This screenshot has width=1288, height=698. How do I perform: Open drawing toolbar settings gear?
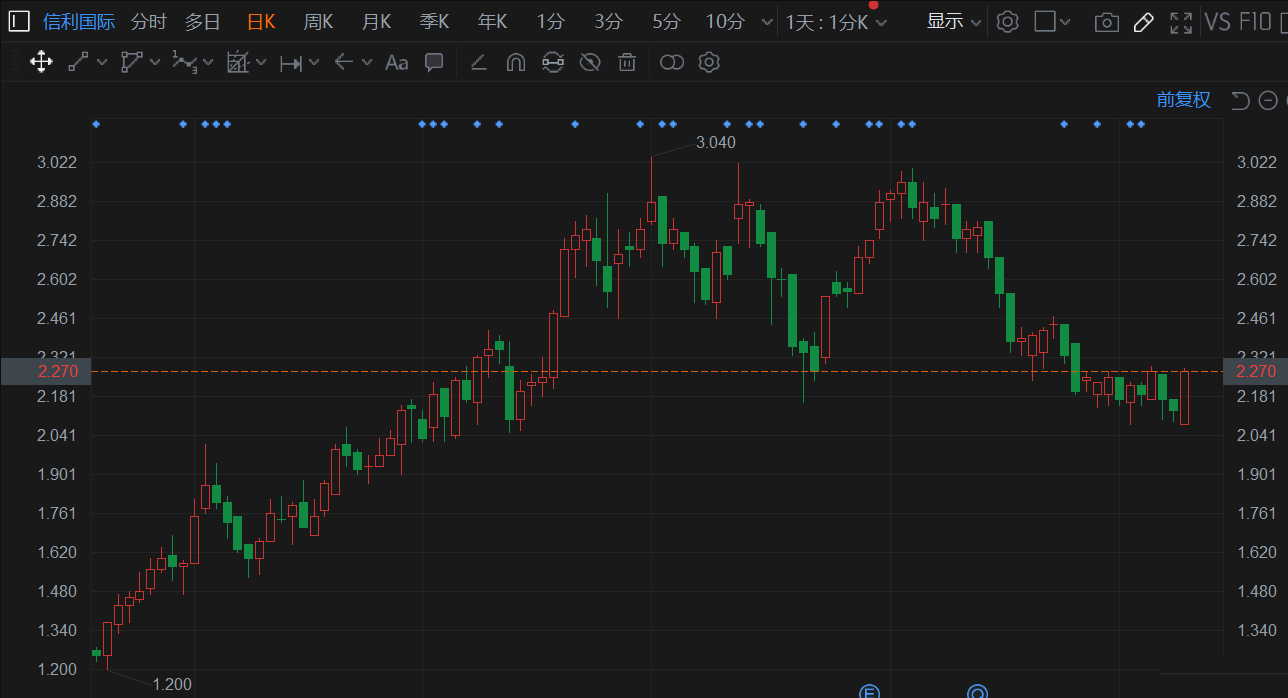tap(709, 62)
